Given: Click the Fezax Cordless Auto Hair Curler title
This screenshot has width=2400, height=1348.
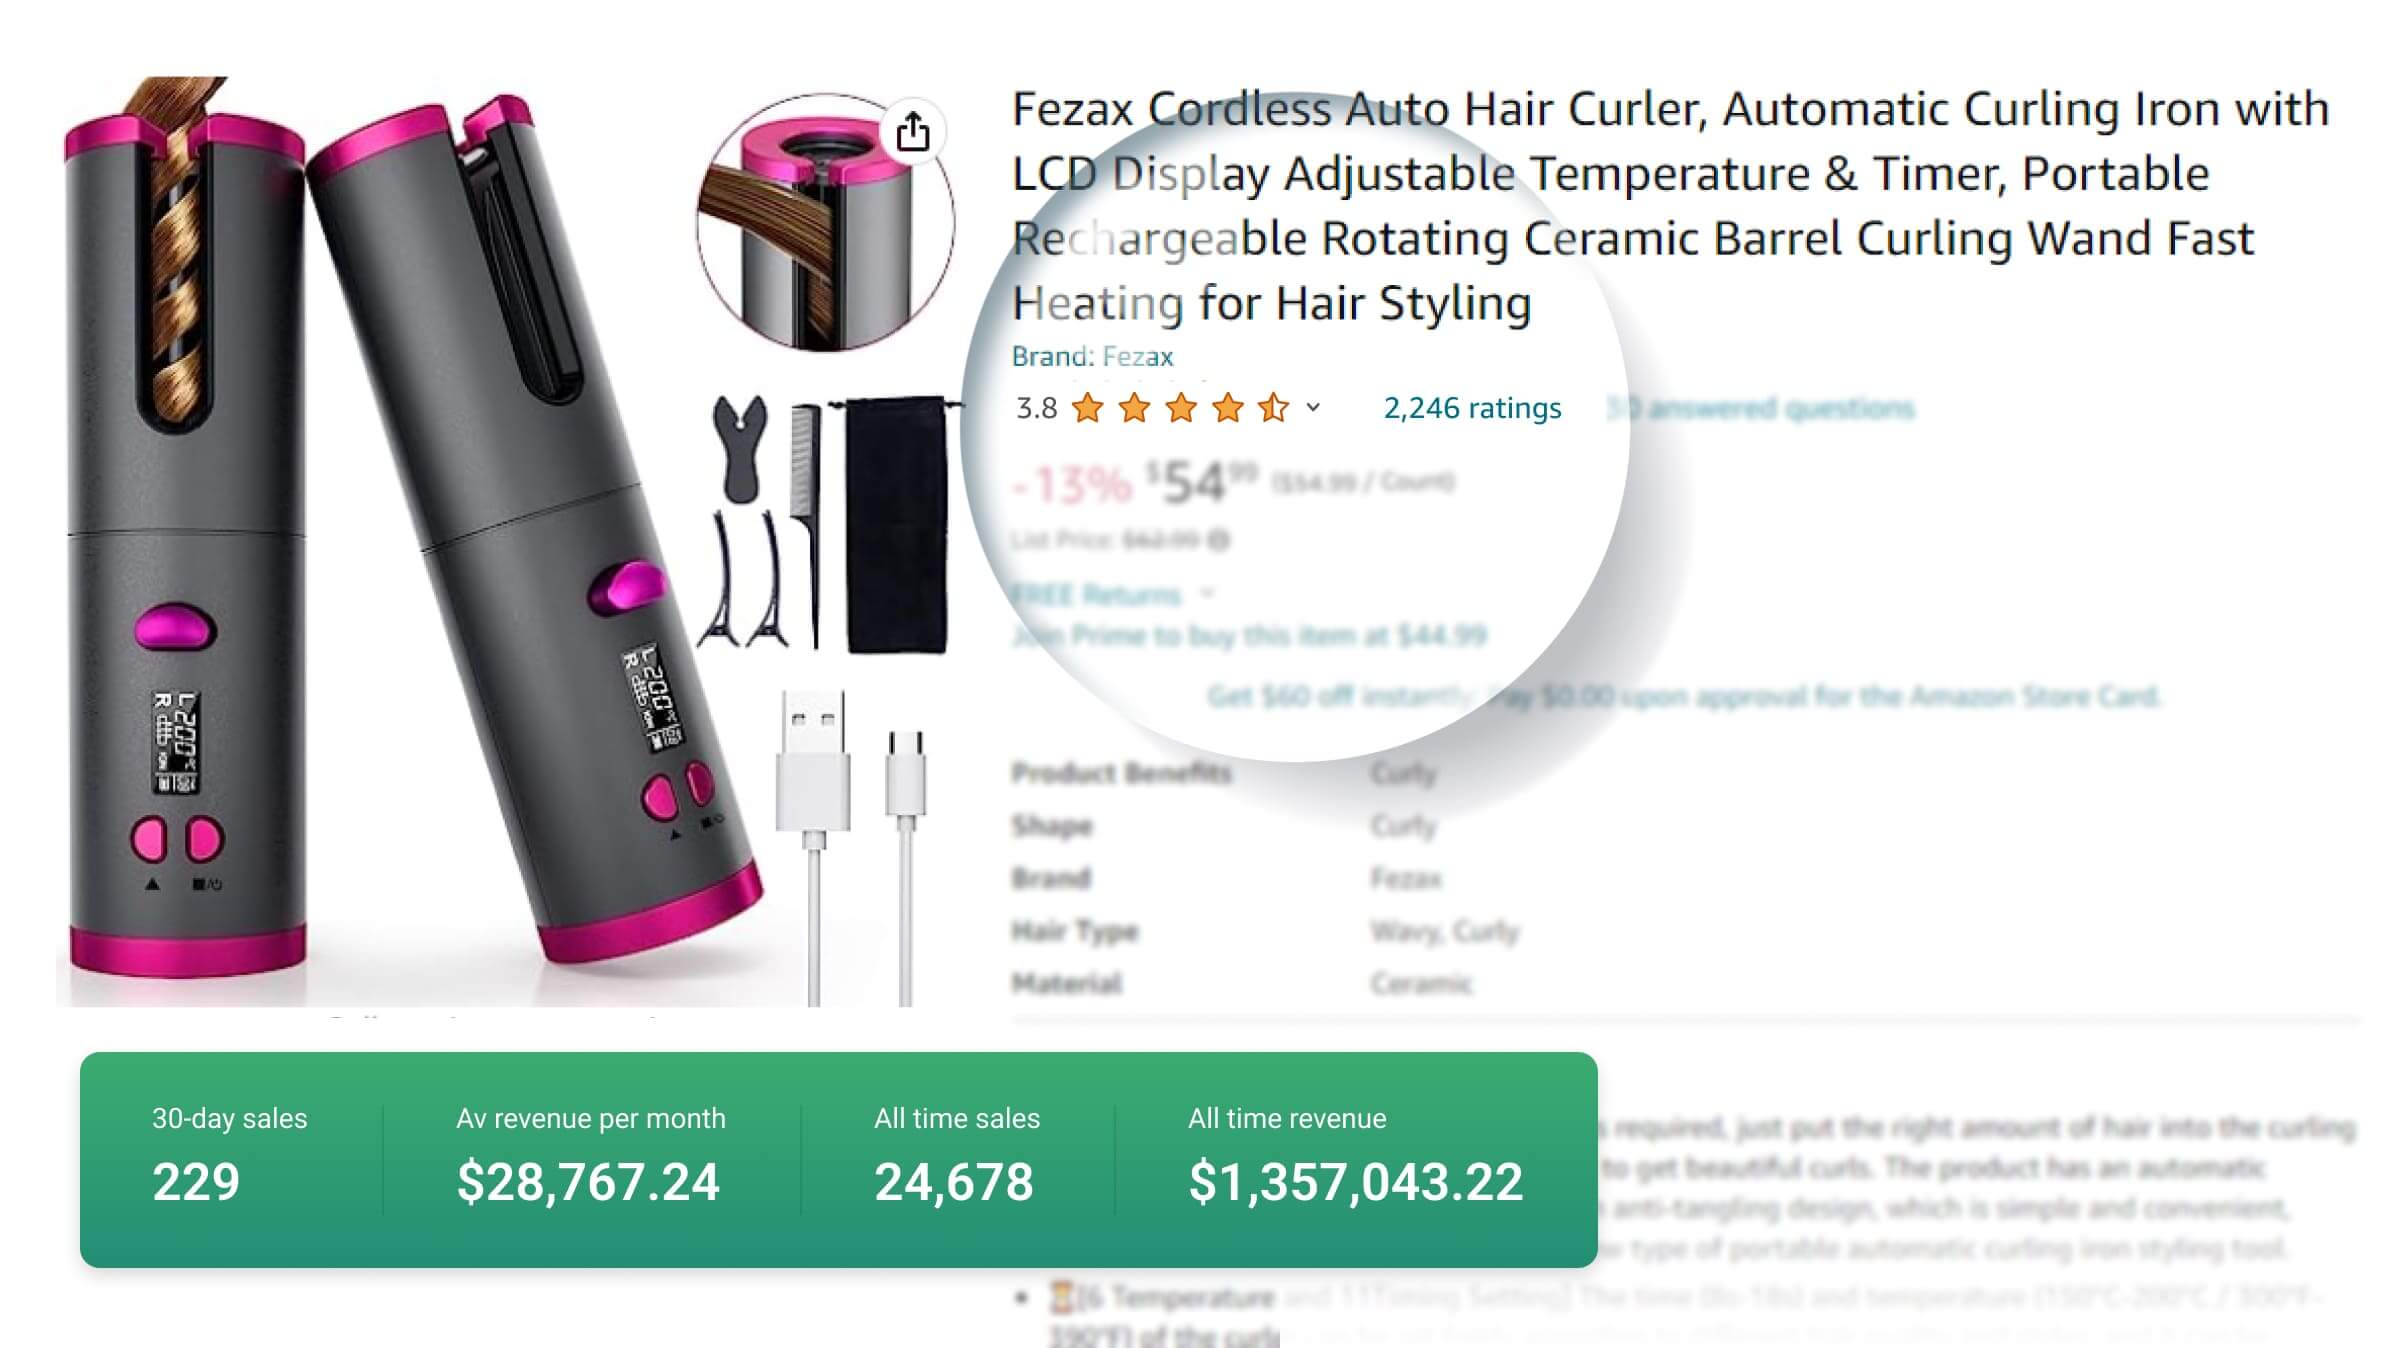Looking at the screenshot, I should [1670, 205].
